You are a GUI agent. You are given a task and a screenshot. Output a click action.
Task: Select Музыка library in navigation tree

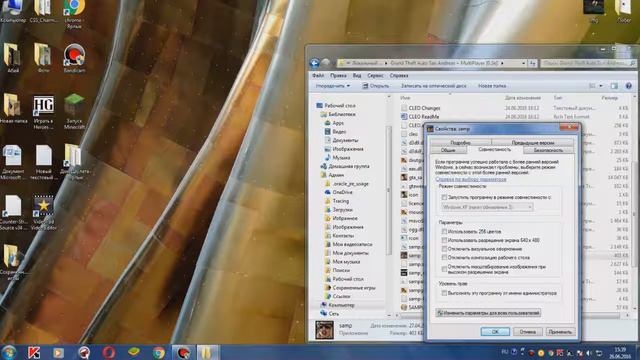point(337,158)
